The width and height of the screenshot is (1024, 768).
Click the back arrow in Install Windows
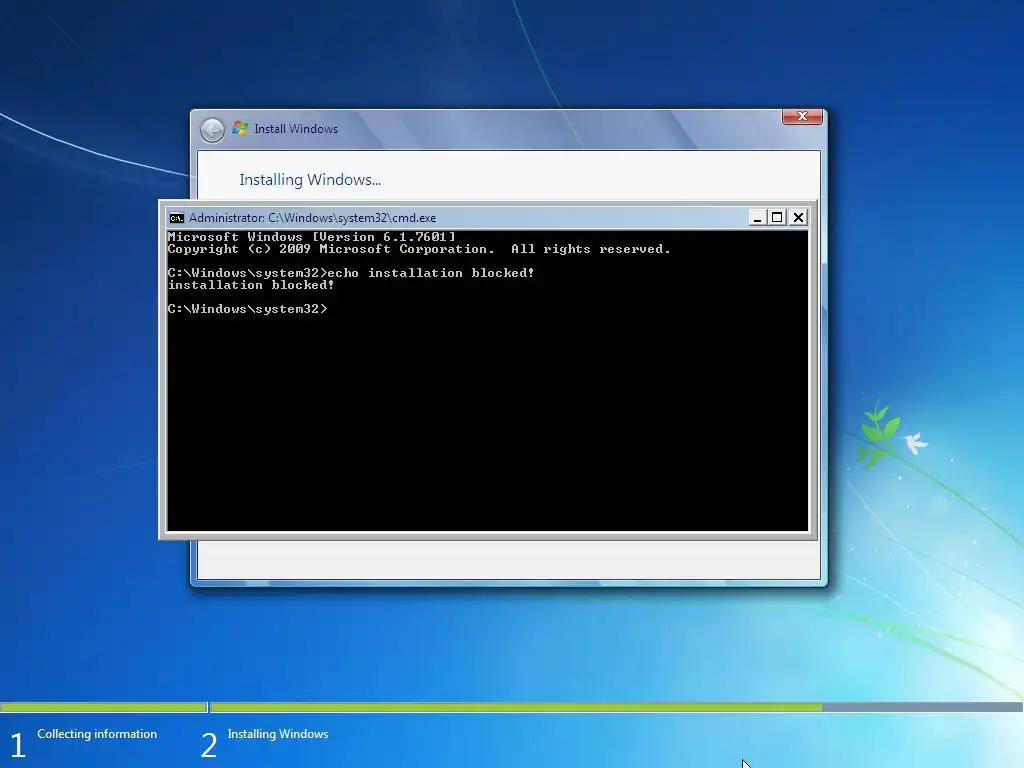pyautogui.click(x=212, y=130)
